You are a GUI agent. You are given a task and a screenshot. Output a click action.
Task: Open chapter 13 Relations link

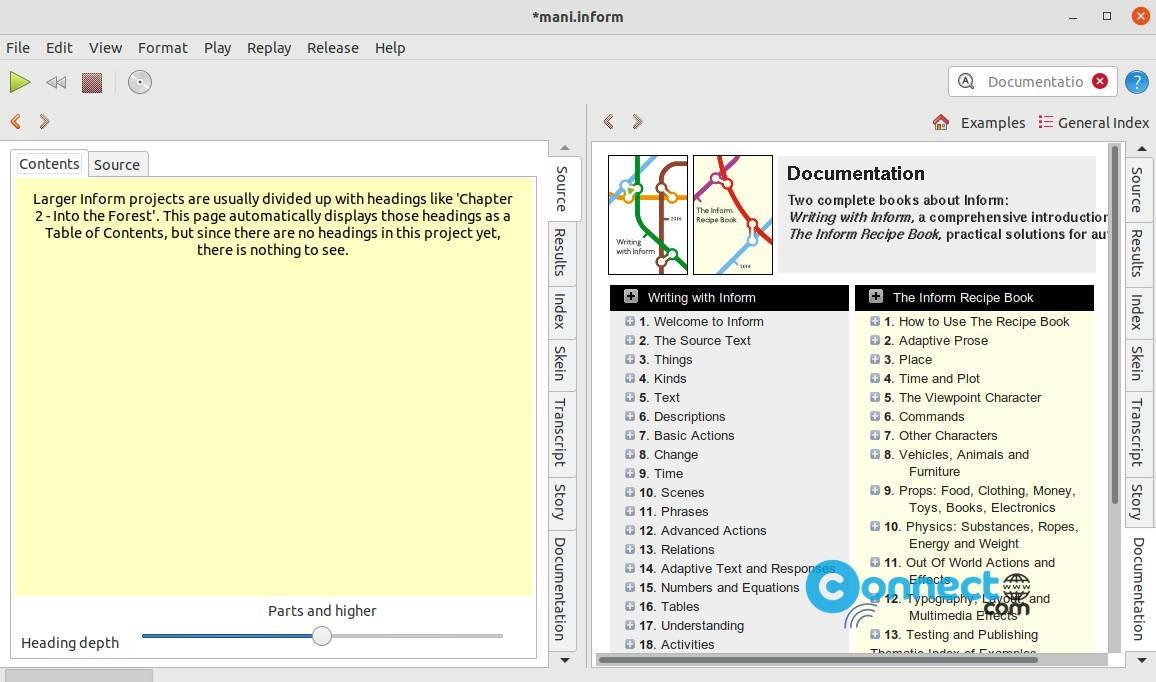[687, 550]
